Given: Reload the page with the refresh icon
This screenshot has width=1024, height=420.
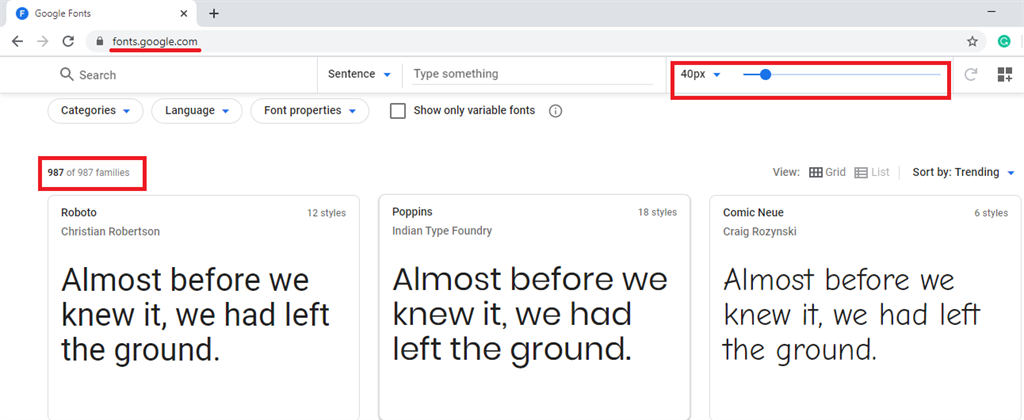Looking at the screenshot, I should point(67,41).
